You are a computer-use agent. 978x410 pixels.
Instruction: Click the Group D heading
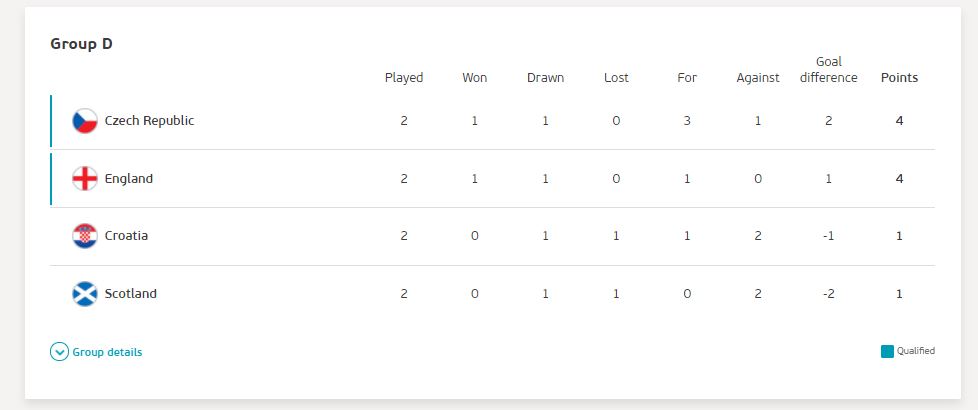pos(81,44)
